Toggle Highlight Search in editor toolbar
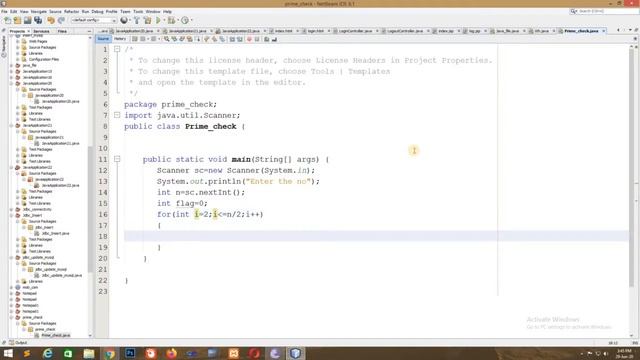This screenshot has height=360, width=640. [x=189, y=39]
